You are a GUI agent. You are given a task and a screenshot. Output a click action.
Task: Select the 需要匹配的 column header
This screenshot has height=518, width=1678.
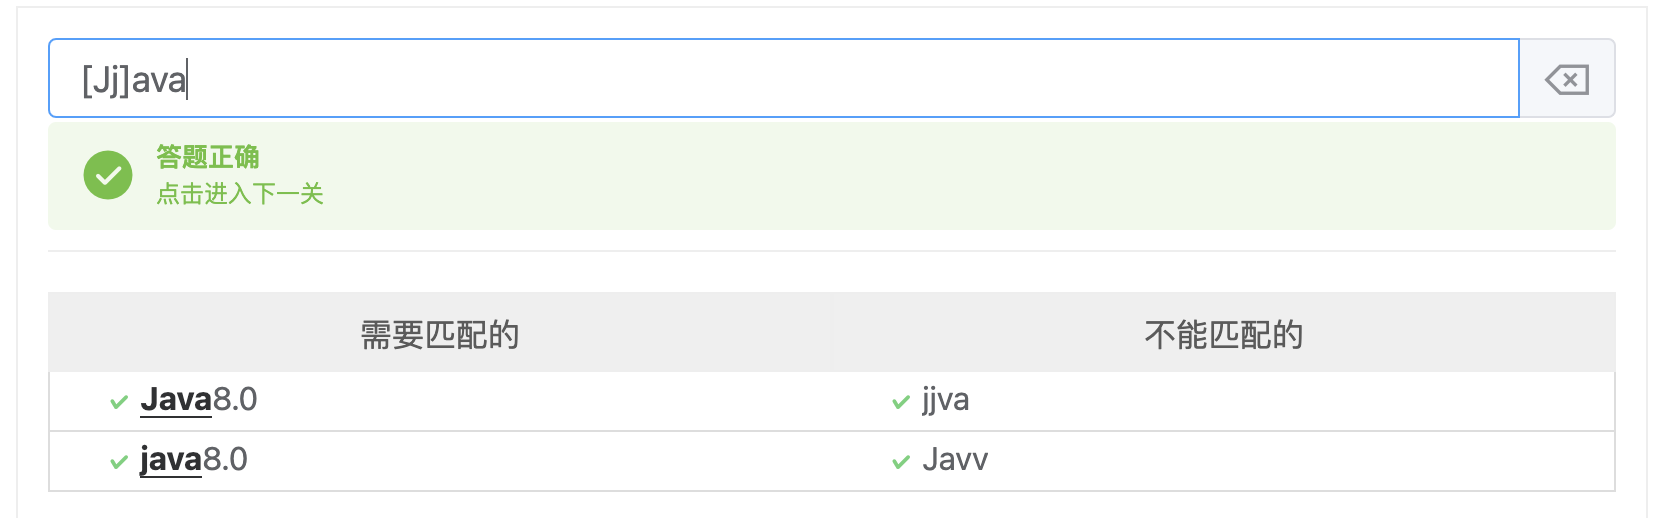[440, 334]
